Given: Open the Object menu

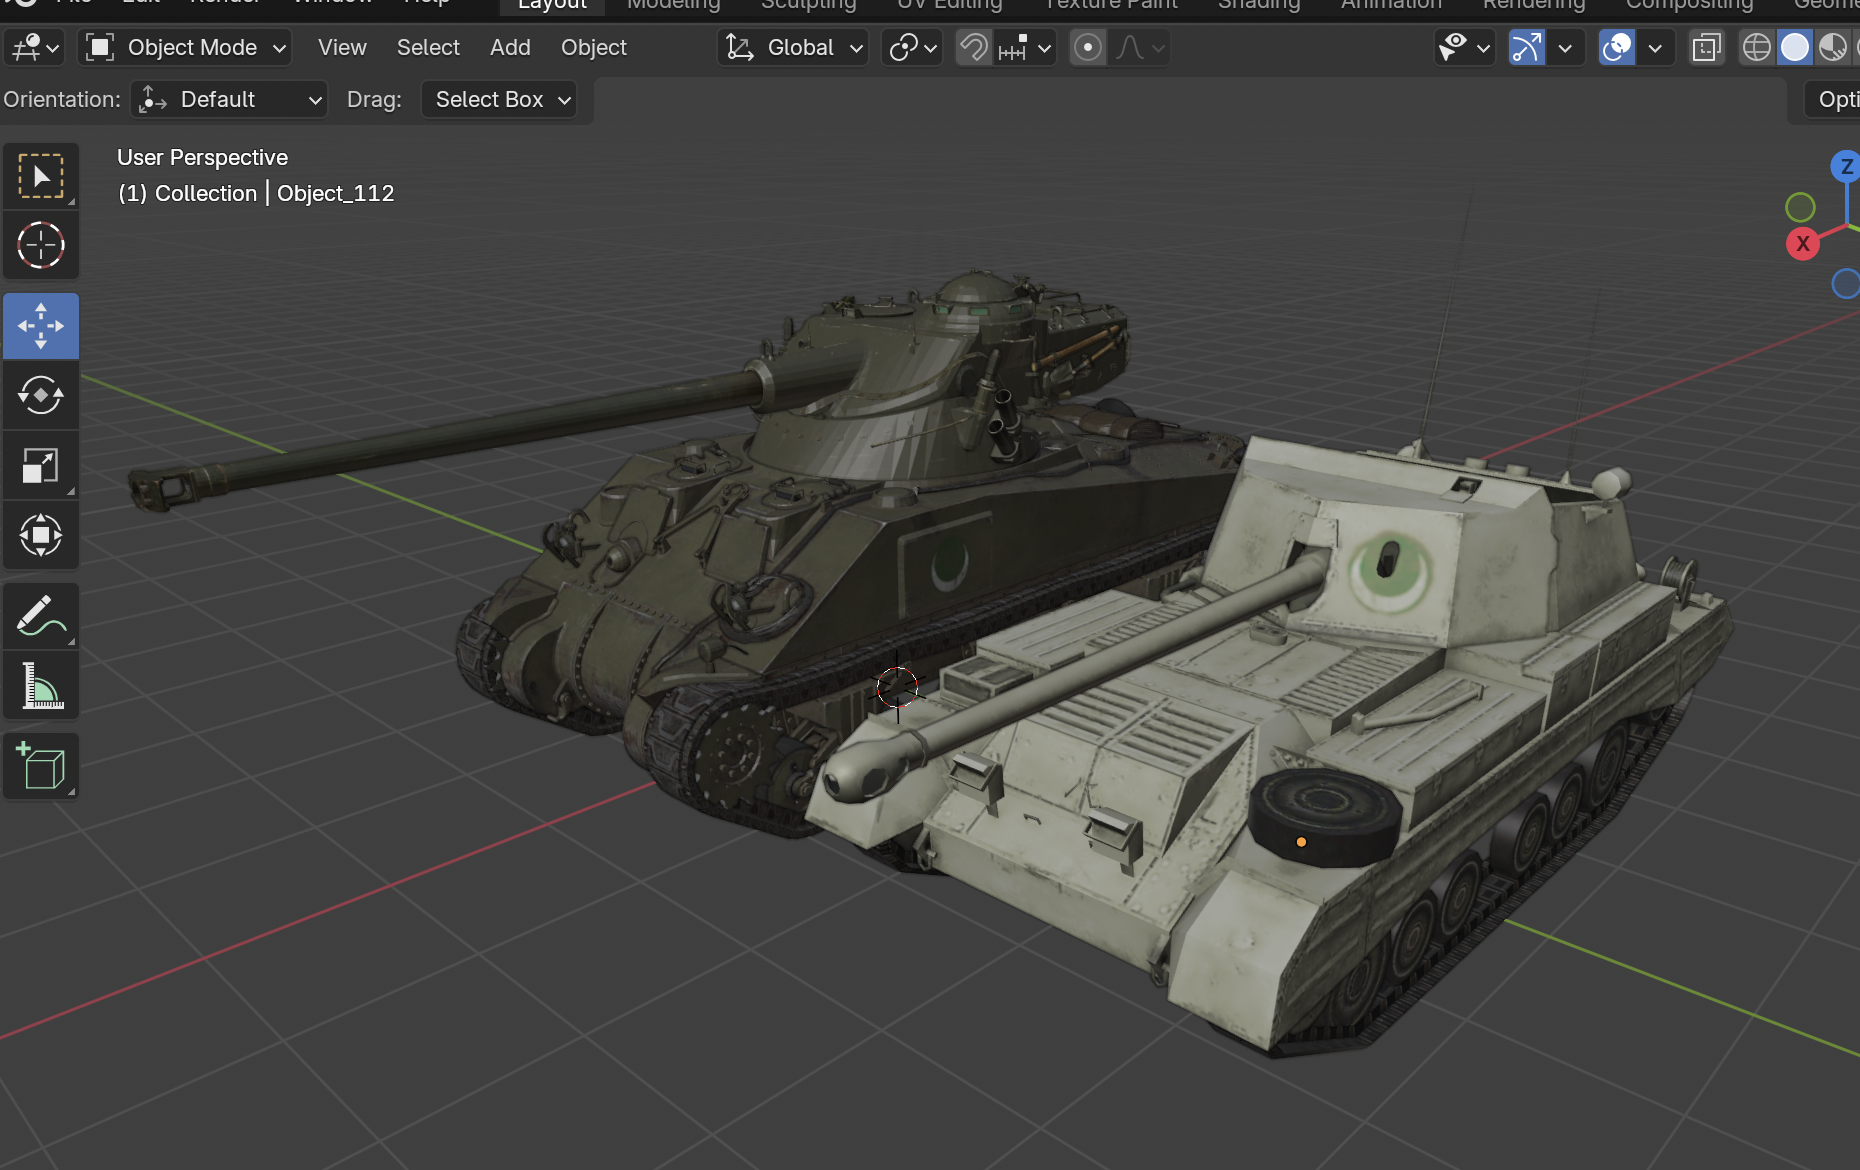Looking at the screenshot, I should click(593, 47).
